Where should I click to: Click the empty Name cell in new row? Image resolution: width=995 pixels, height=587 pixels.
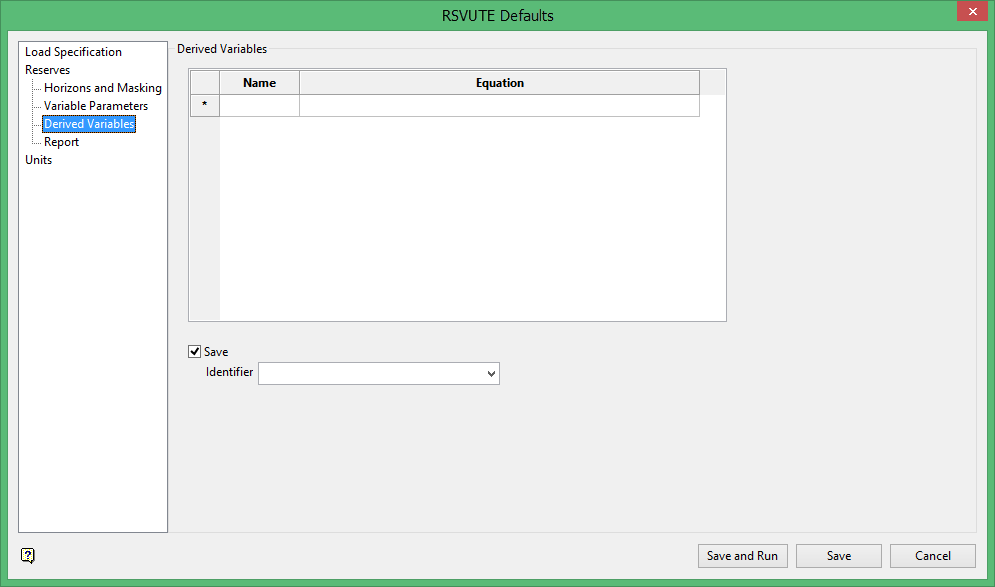(x=260, y=105)
